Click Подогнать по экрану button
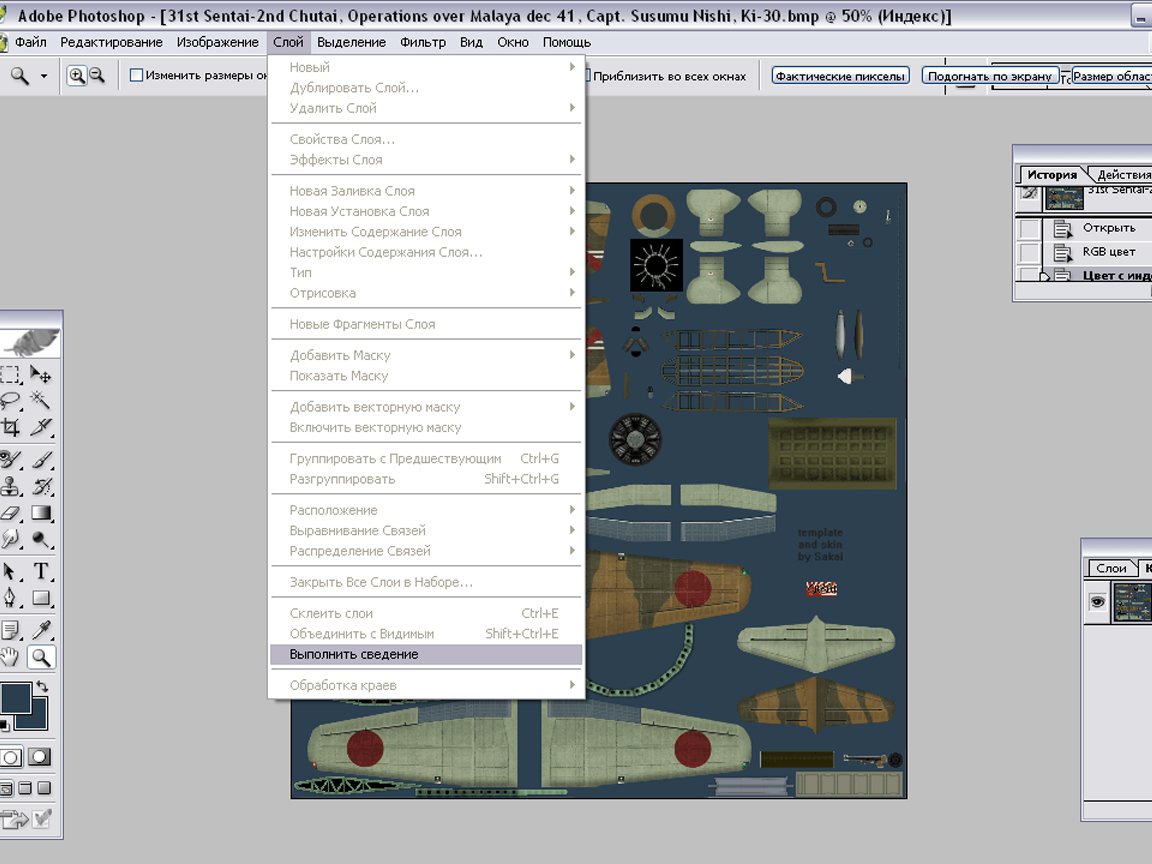The width and height of the screenshot is (1152, 864). pos(990,76)
